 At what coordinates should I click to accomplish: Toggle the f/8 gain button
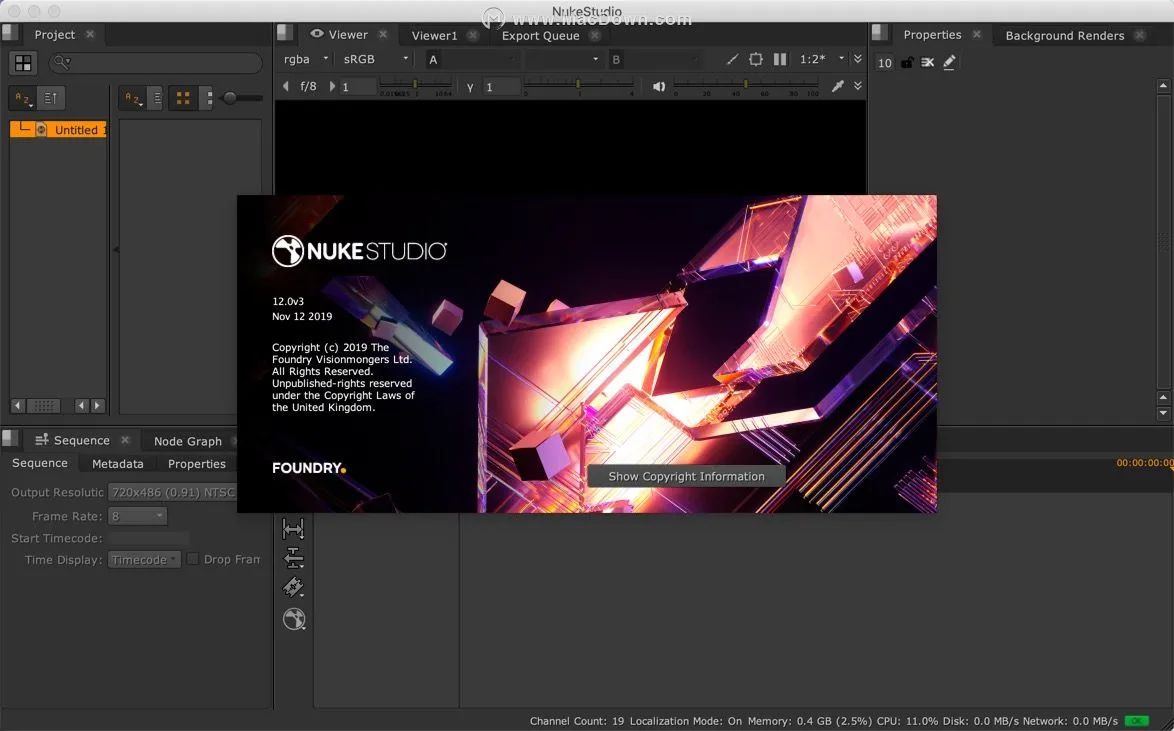(x=308, y=86)
